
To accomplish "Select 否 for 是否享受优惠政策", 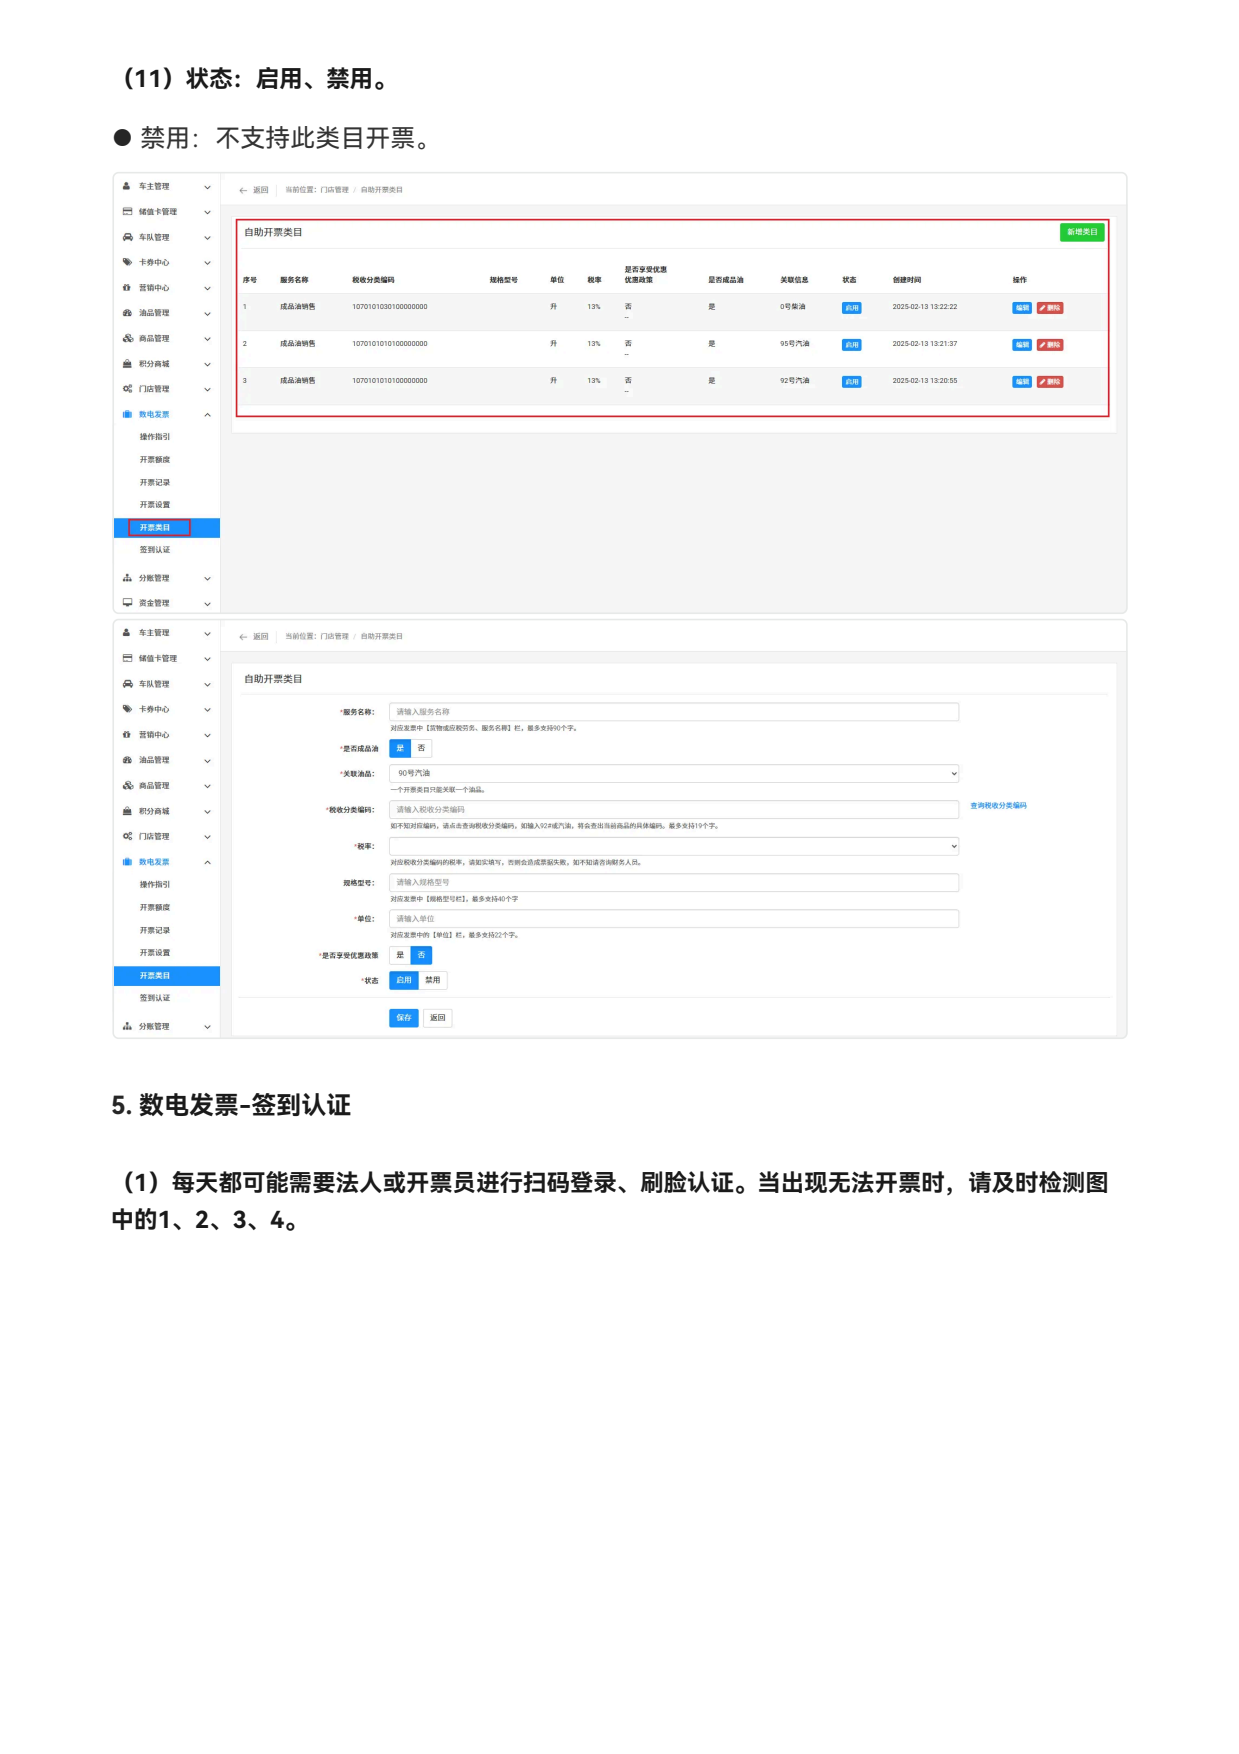I will [x=421, y=955].
